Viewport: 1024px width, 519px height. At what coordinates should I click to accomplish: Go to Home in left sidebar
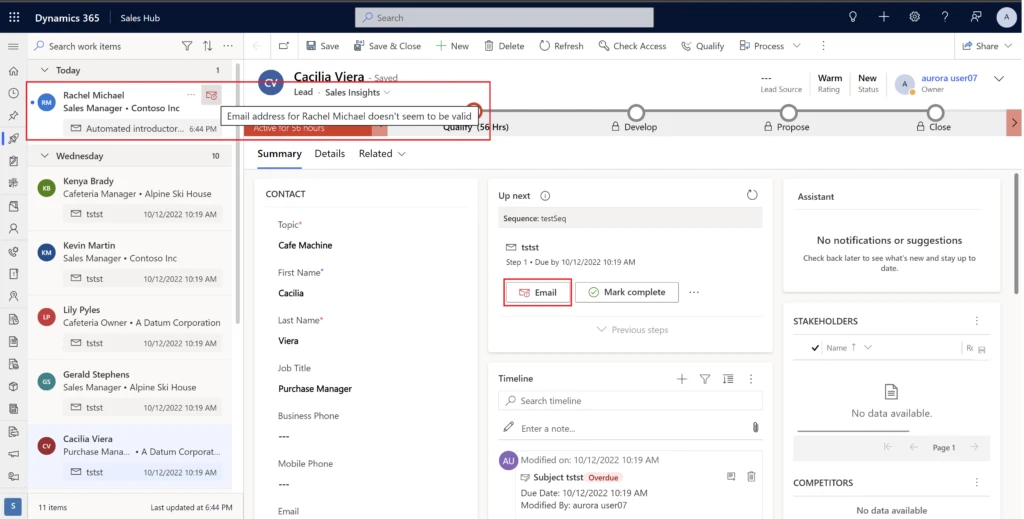coord(13,71)
